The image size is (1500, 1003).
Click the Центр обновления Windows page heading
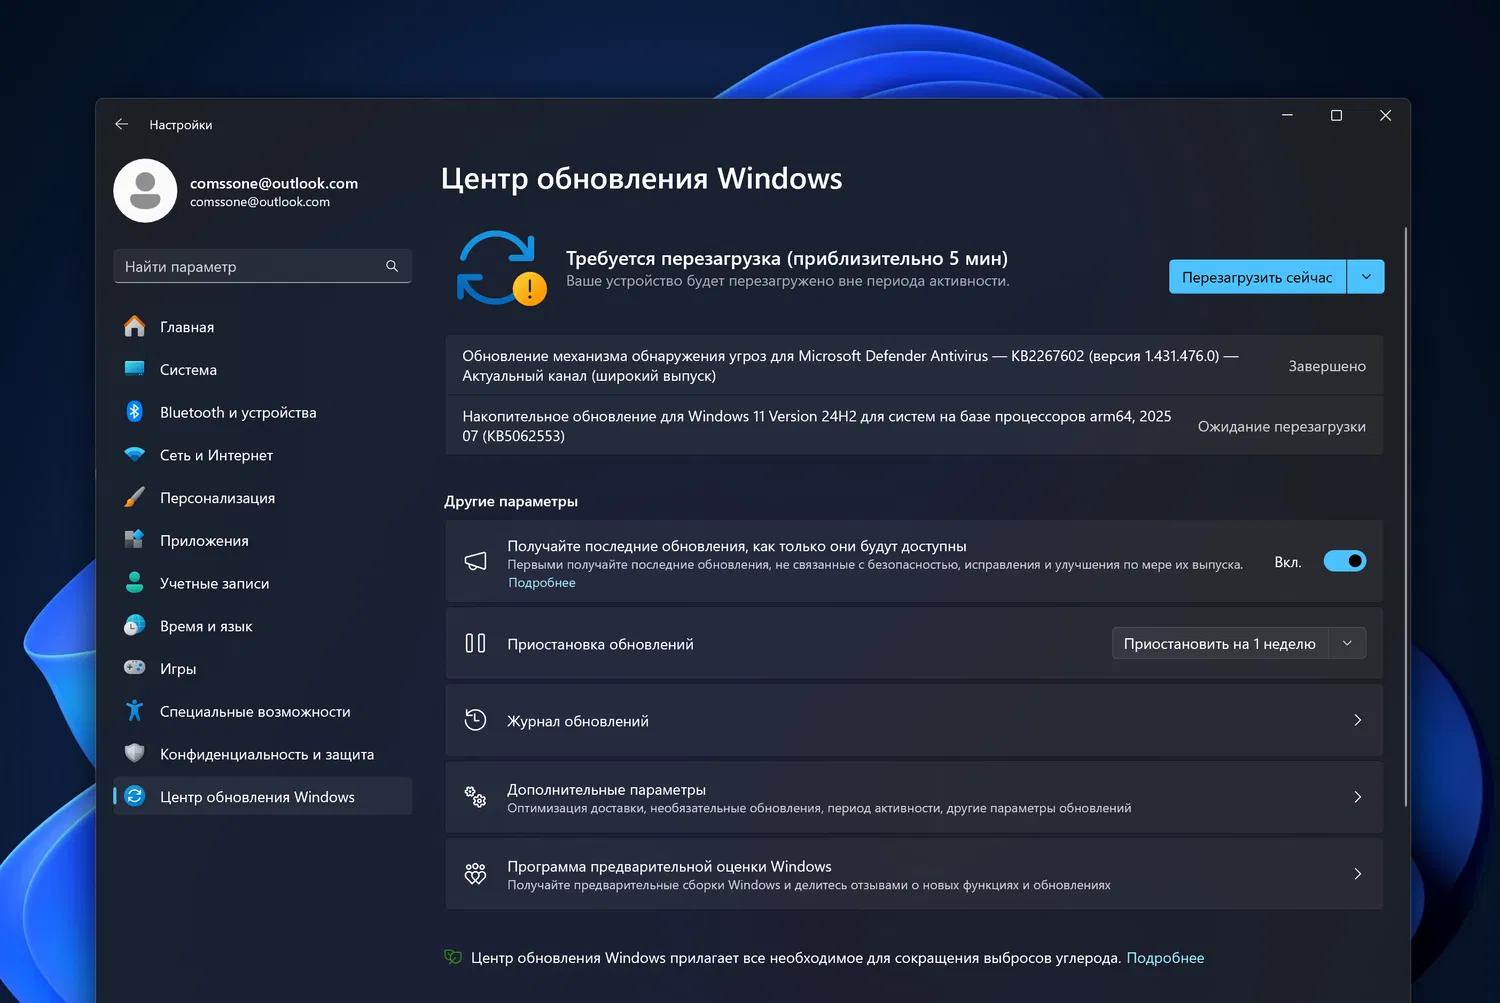(642, 178)
